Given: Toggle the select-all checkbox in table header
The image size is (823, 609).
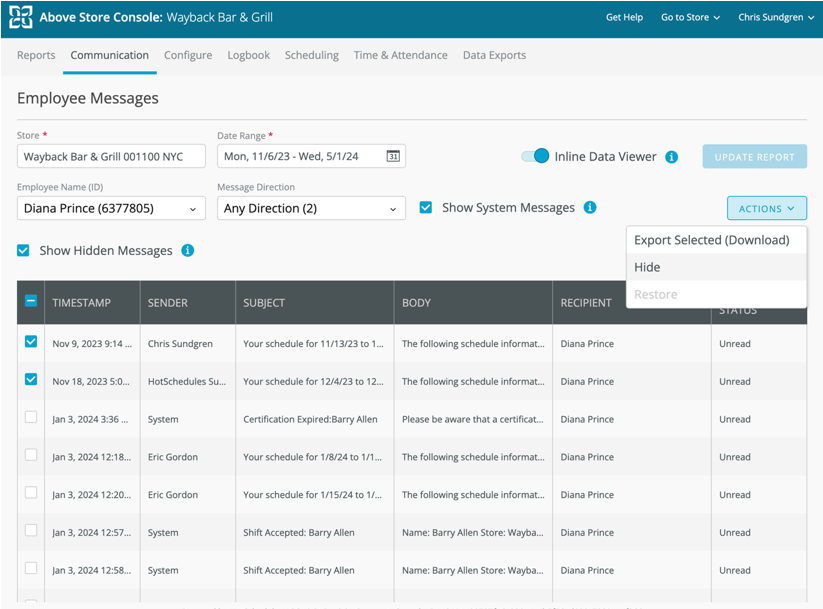Looking at the screenshot, I should point(31,301).
